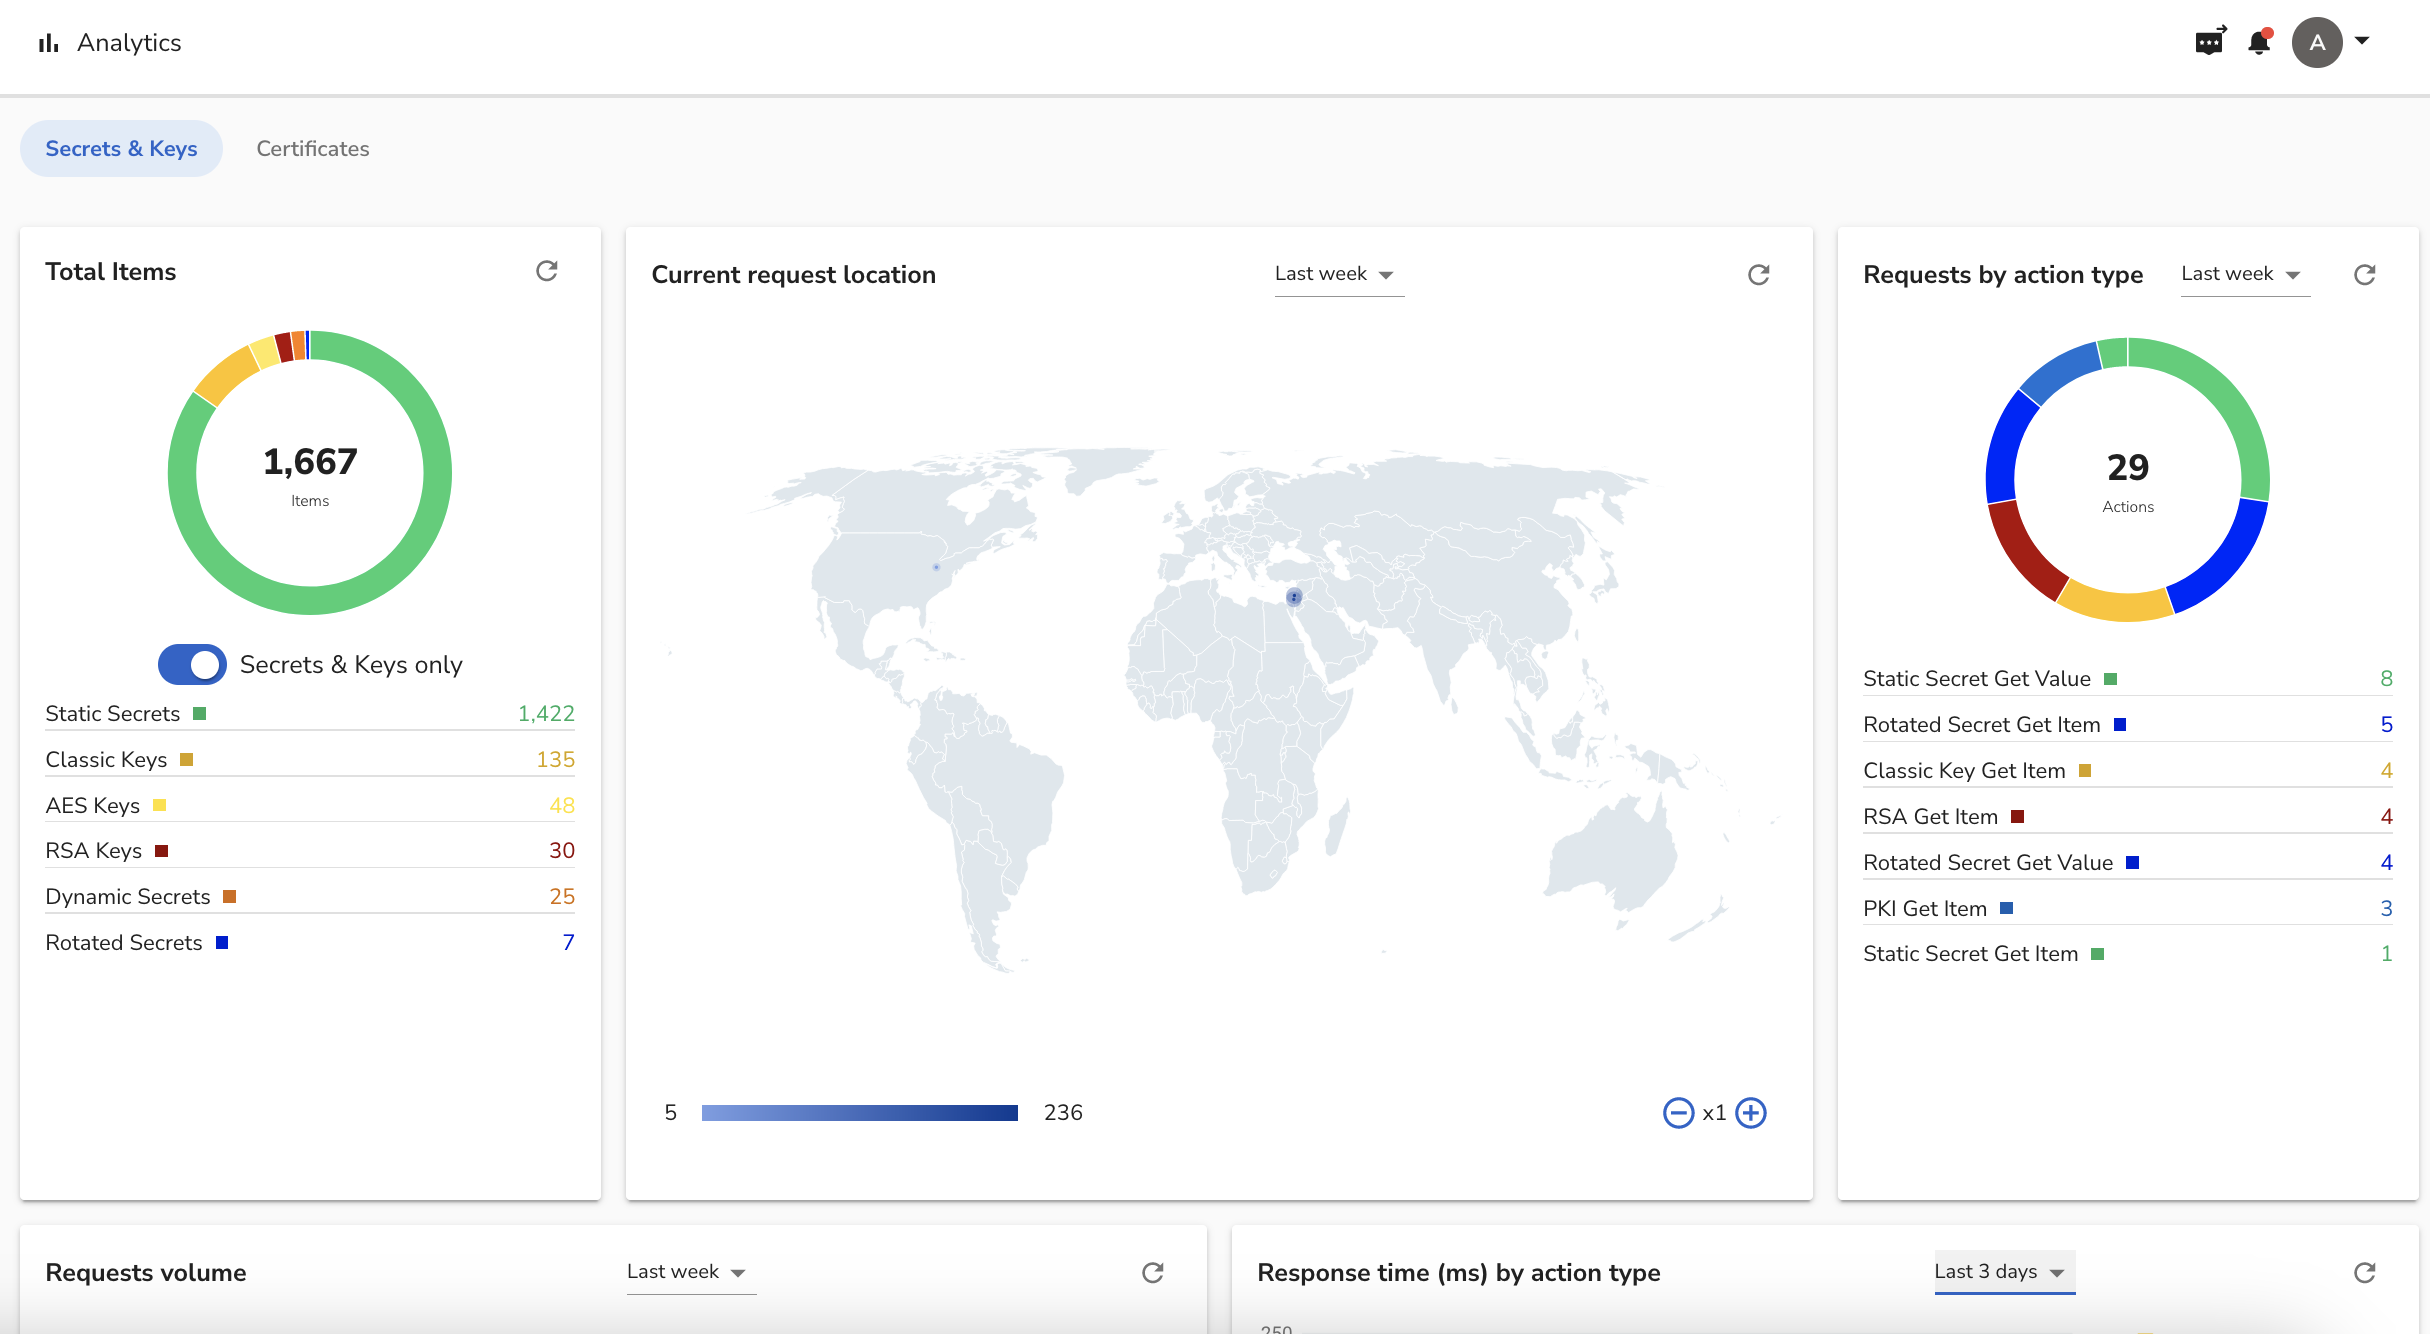The image size is (2430, 1334).
Task: Click the request marker over the Middle East
Action: coord(1294,597)
